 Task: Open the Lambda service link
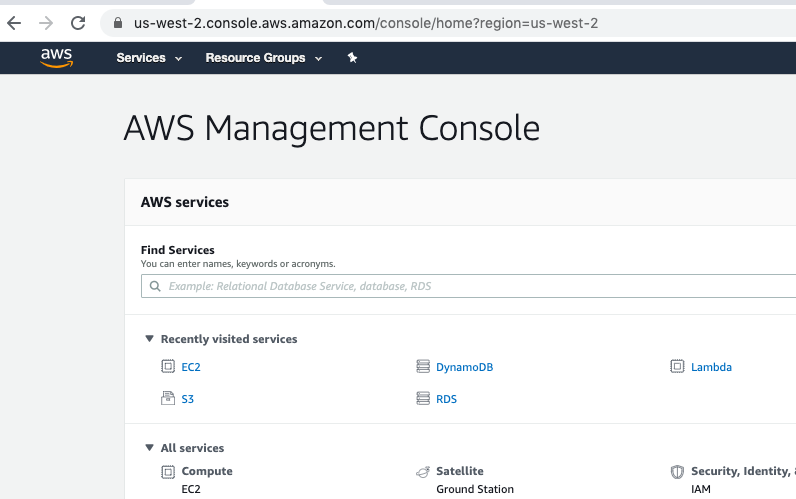coord(711,367)
